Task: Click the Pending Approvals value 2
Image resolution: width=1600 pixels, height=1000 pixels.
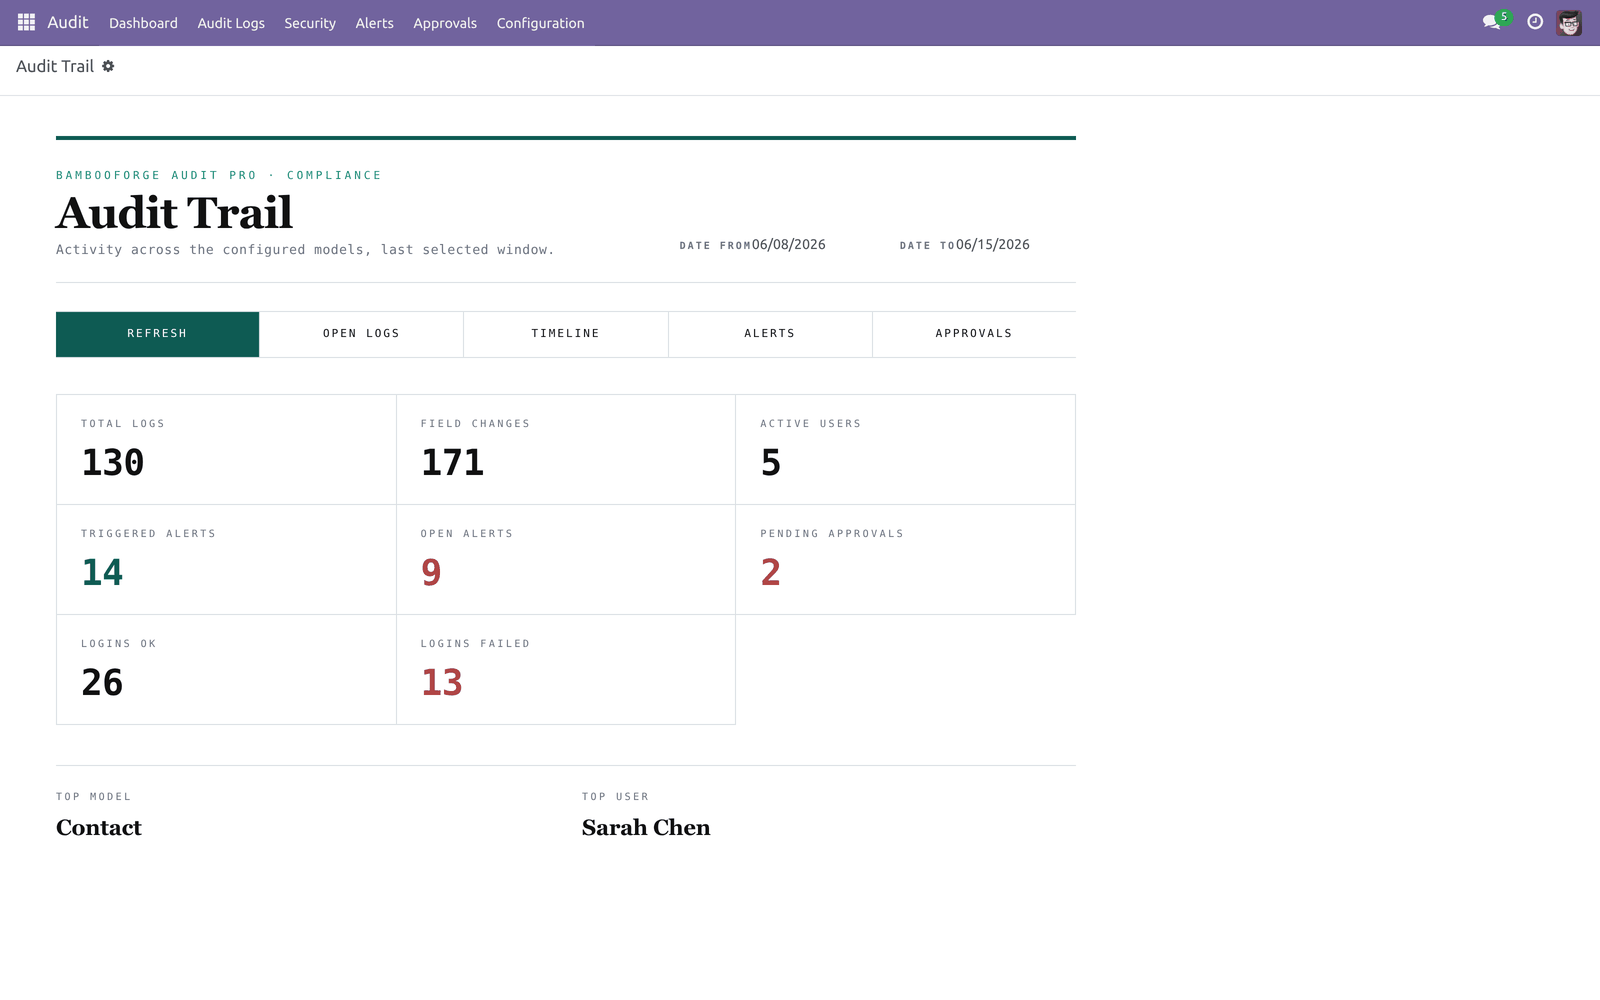Action: tap(771, 573)
